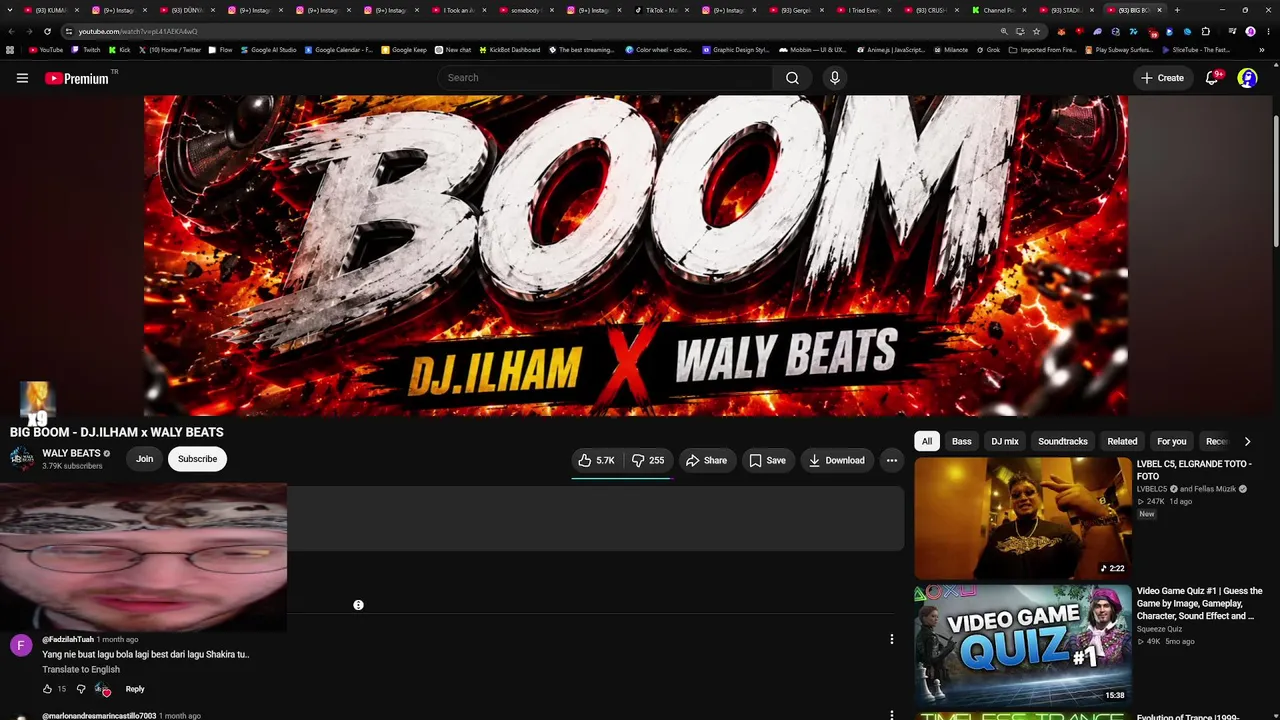View site information icon in address bar
This screenshot has height=720, width=1280.
[68, 31]
